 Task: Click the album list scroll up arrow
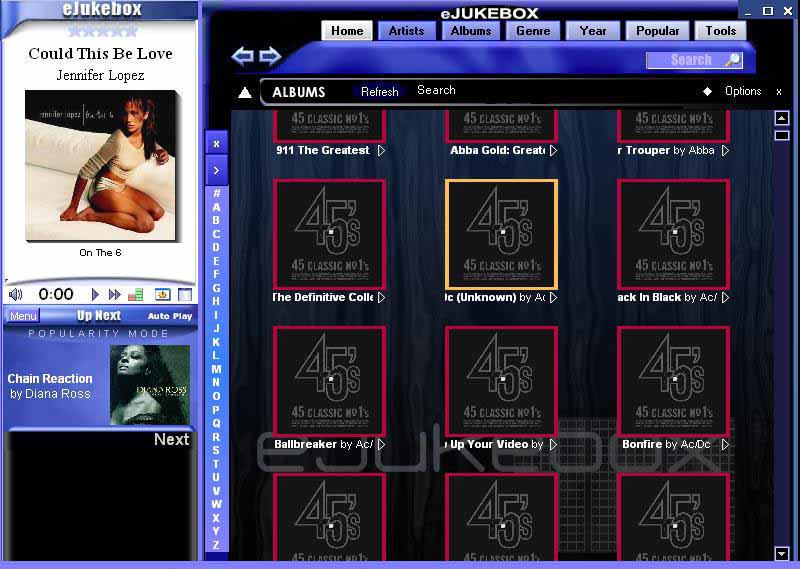pos(782,118)
